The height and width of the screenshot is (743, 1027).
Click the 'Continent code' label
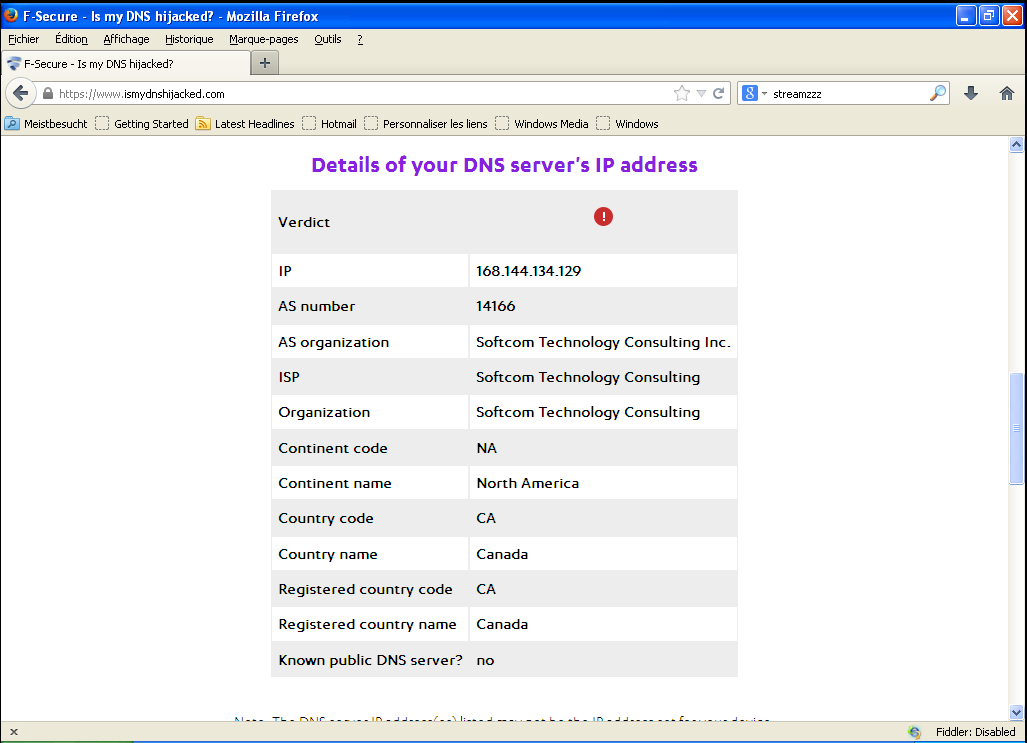[333, 448]
